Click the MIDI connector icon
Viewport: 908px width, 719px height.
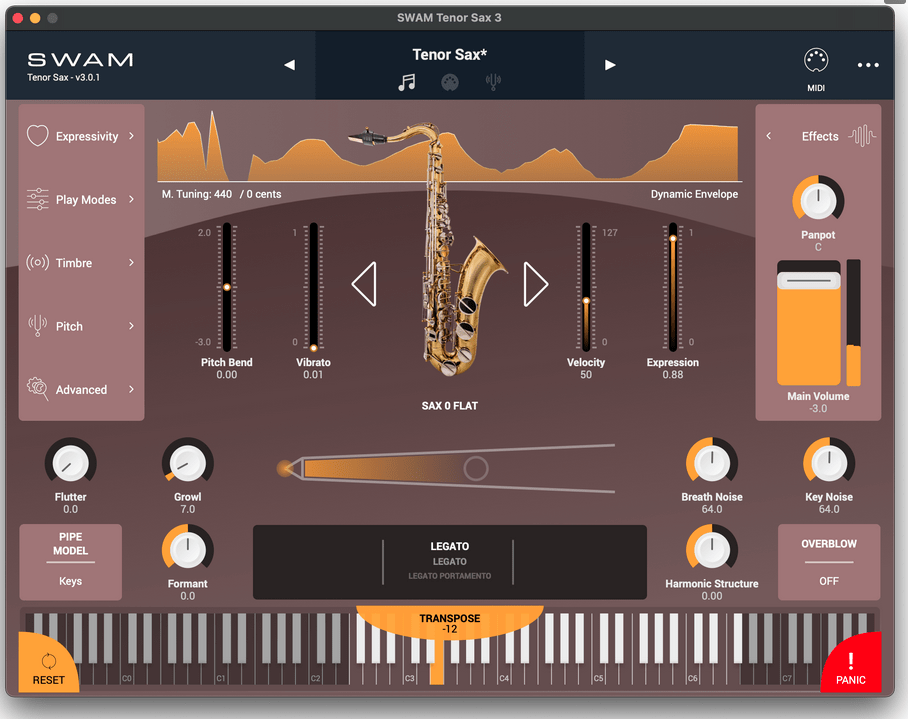(816, 62)
